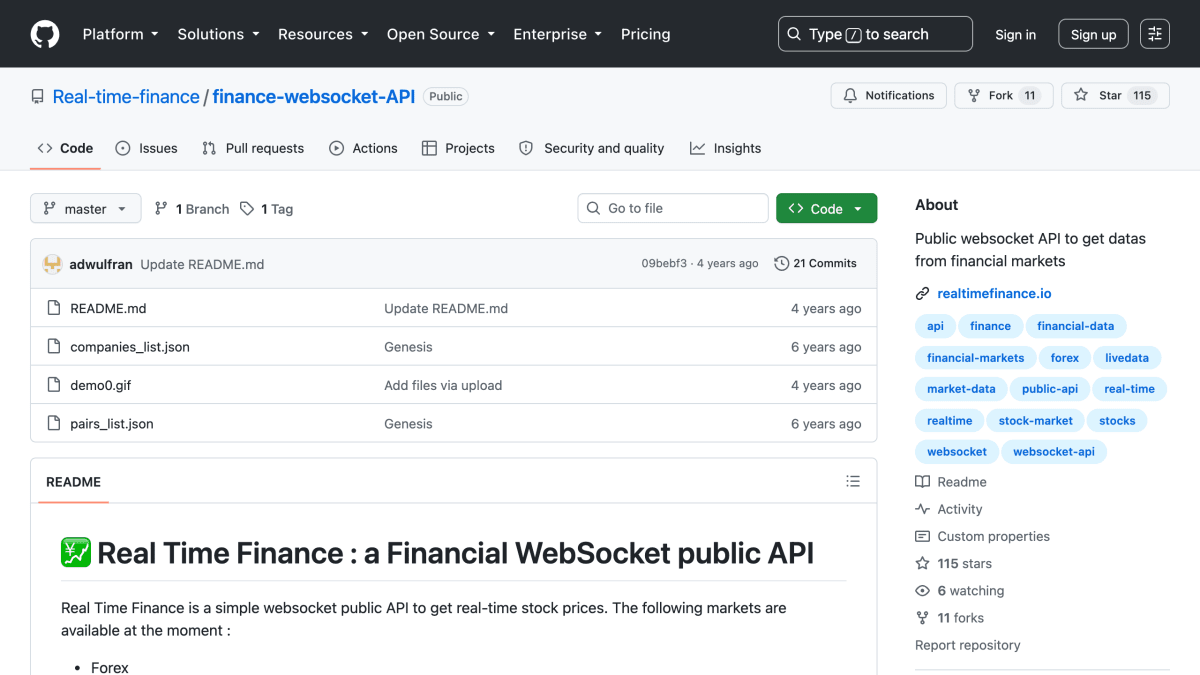Open the master branch selector

(x=85, y=209)
